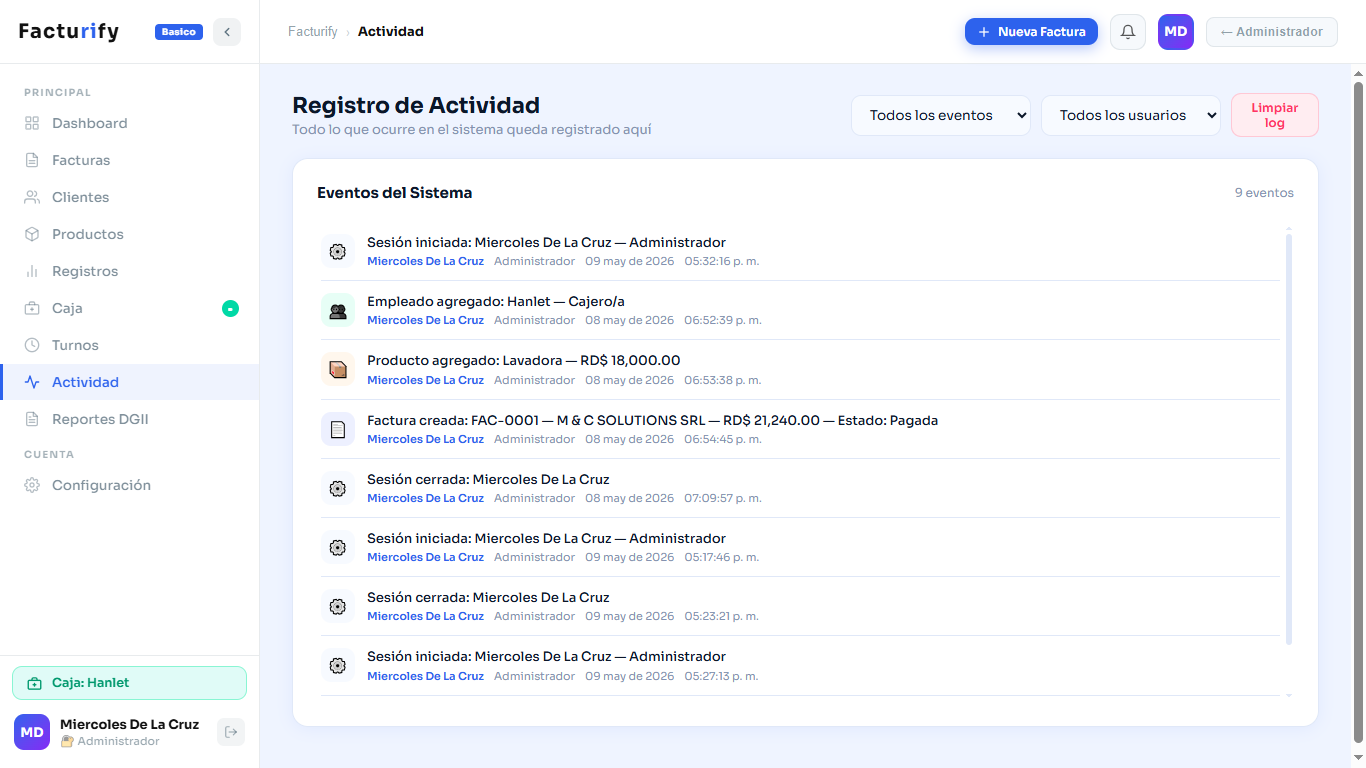1366x768 pixels.
Task: Click 'Producto agregado: Lavadora' event text
Action: 523,360
